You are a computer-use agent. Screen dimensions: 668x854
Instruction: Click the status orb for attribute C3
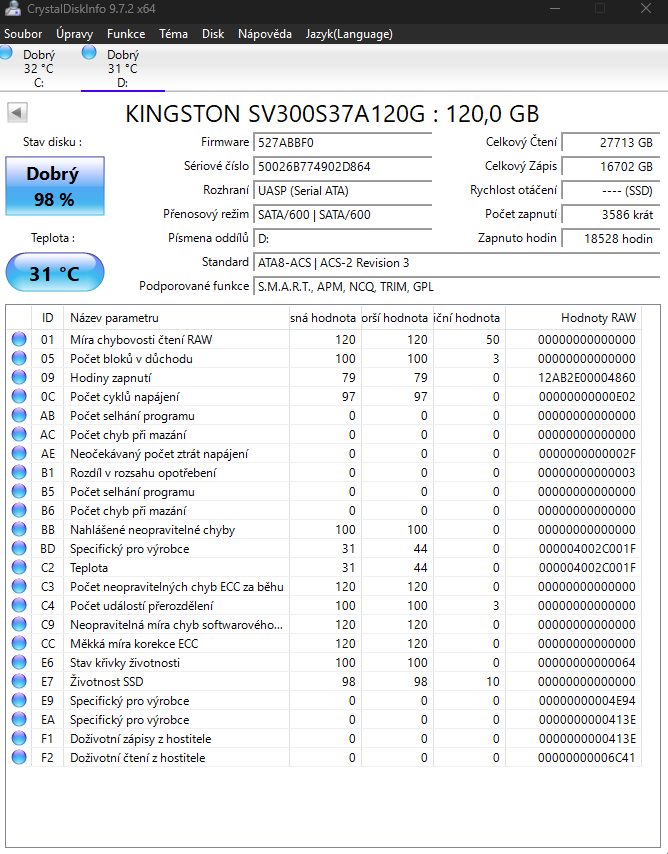coord(19,587)
